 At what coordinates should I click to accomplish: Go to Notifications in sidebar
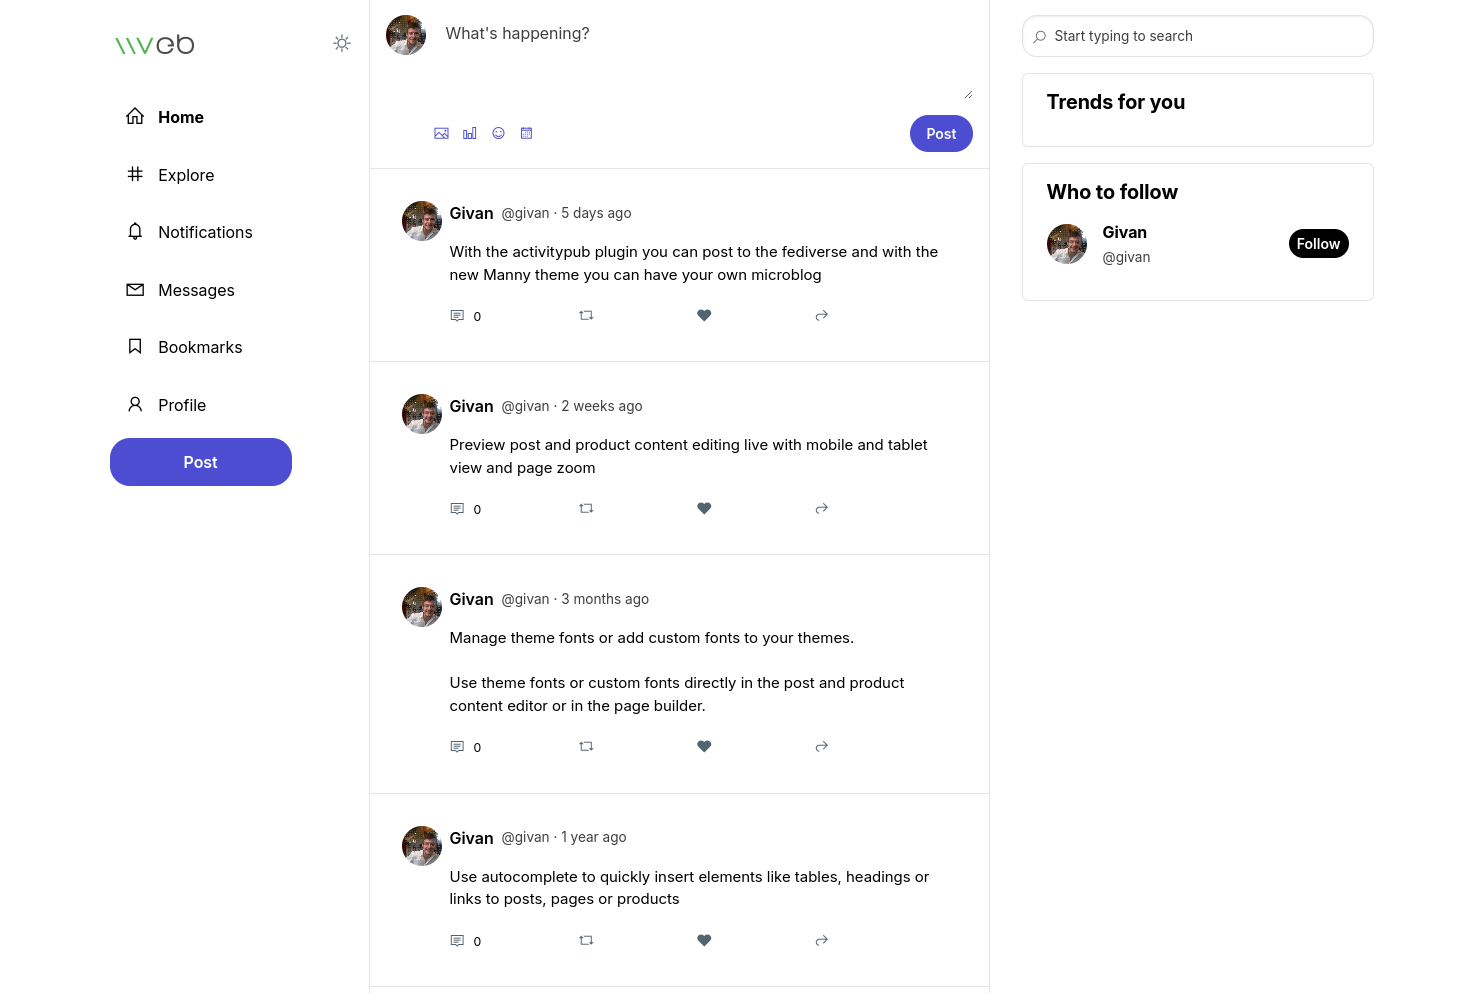[204, 232]
